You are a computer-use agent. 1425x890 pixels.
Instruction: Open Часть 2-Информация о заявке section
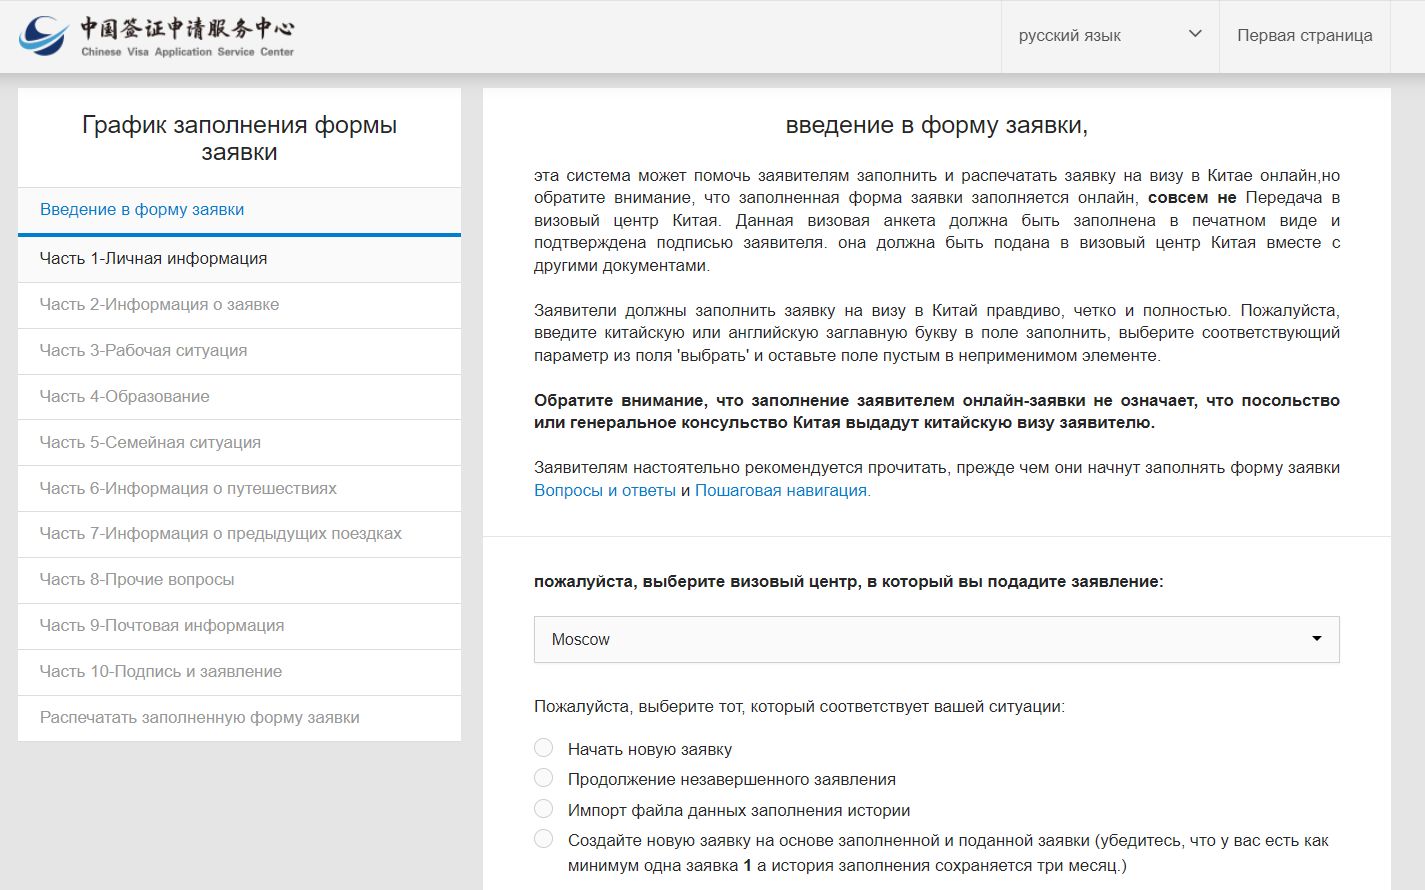tap(159, 305)
